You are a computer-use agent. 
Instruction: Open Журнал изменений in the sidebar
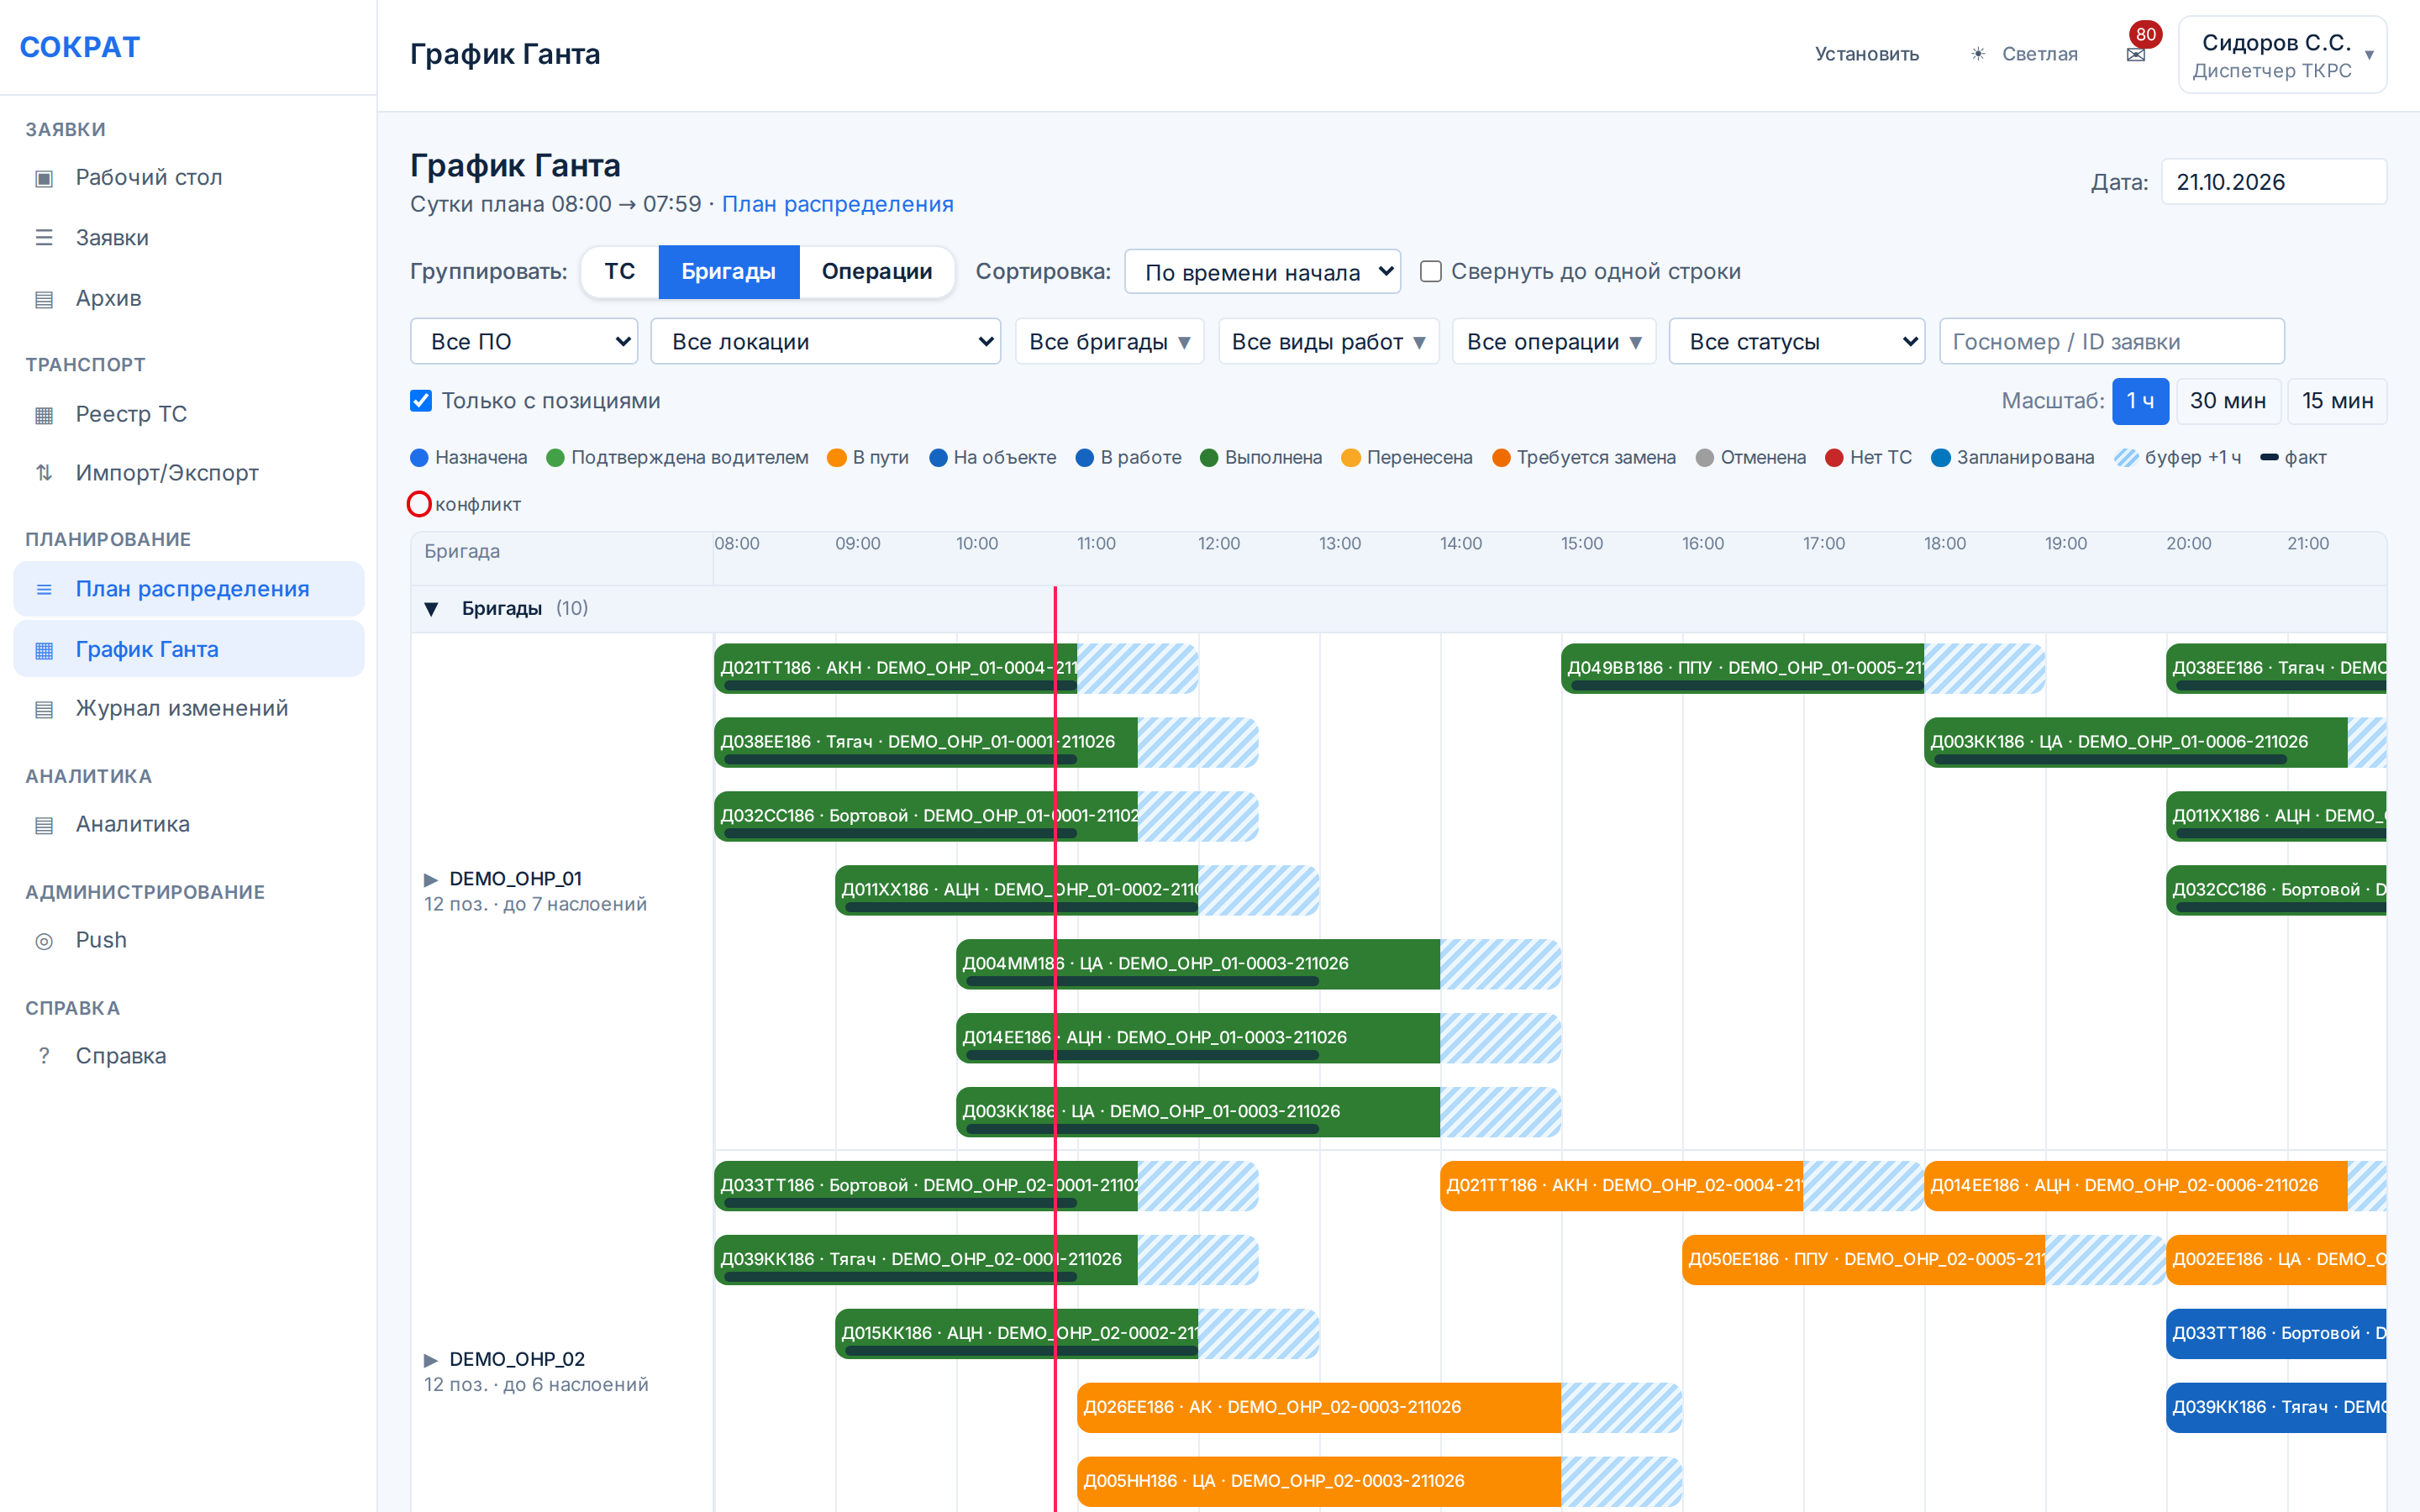pos(188,708)
